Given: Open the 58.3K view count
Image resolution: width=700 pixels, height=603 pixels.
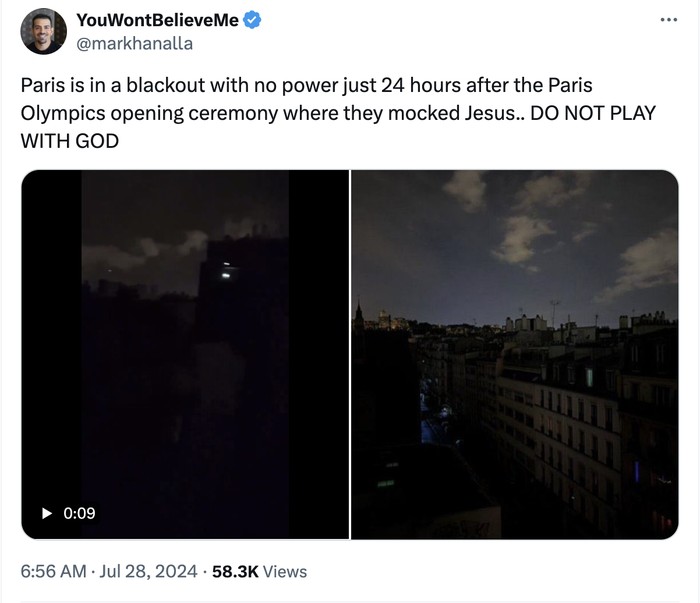Looking at the screenshot, I should click(x=236, y=572).
